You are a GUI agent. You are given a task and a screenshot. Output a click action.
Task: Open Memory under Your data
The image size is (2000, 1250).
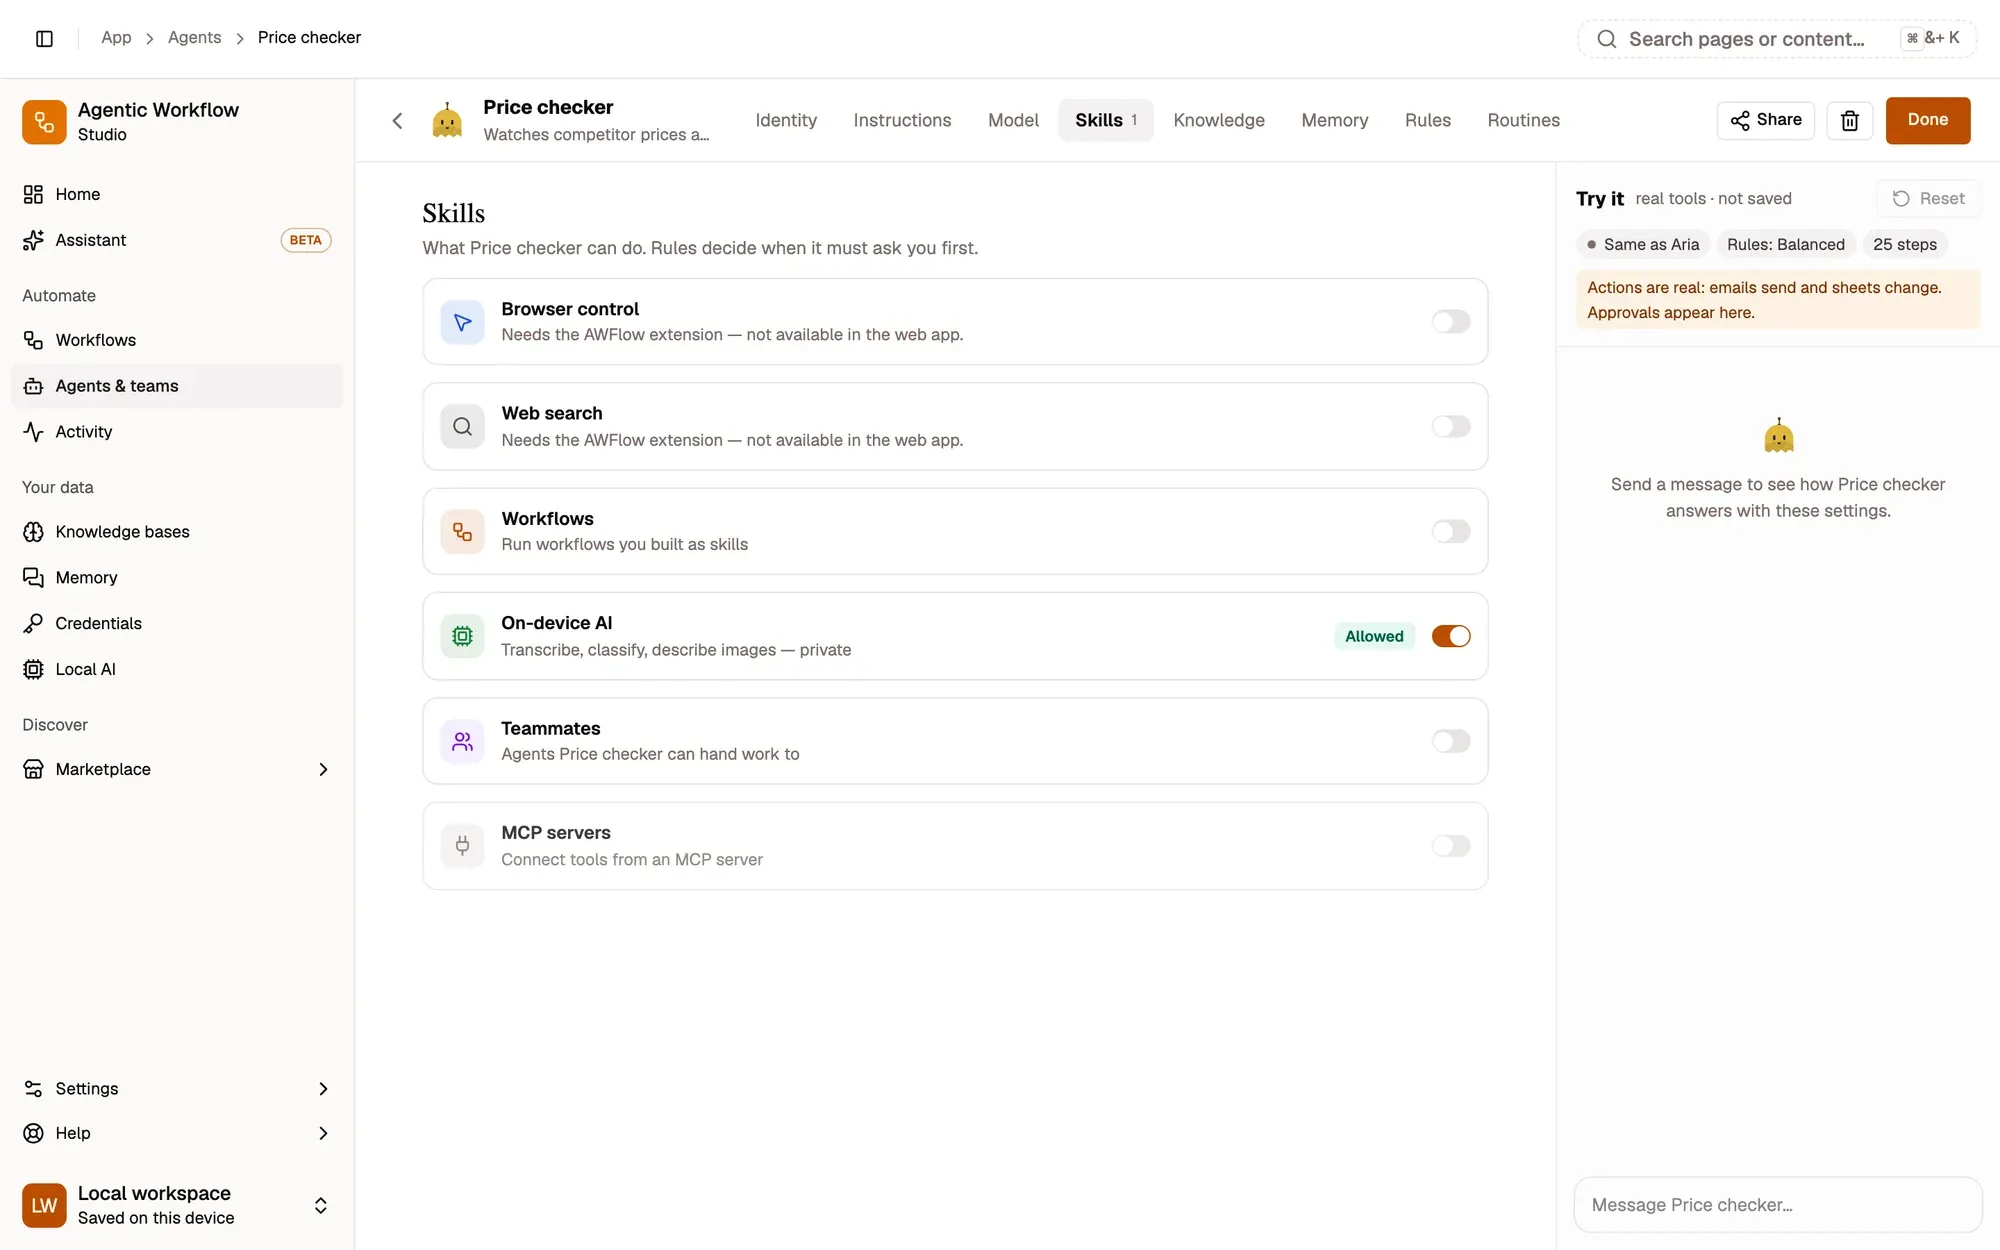click(x=177, y=578)
